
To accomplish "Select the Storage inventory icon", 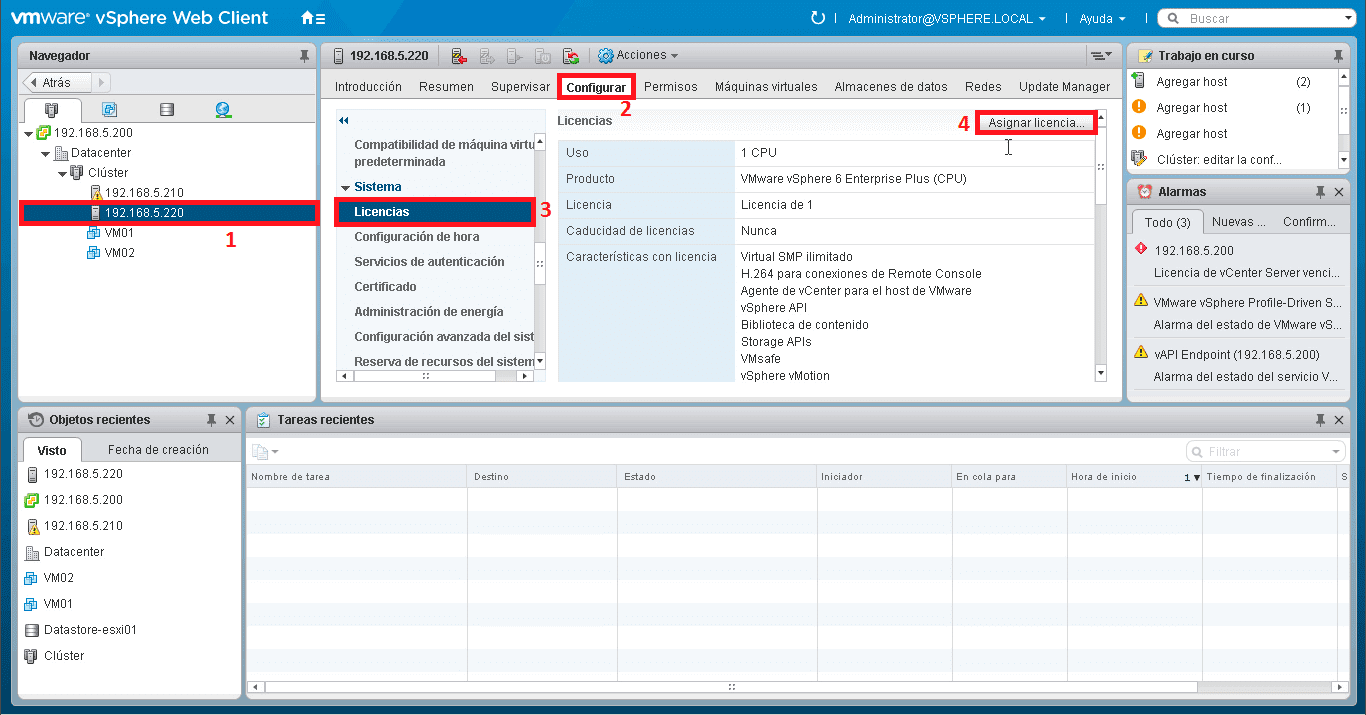I will point(167,110).
